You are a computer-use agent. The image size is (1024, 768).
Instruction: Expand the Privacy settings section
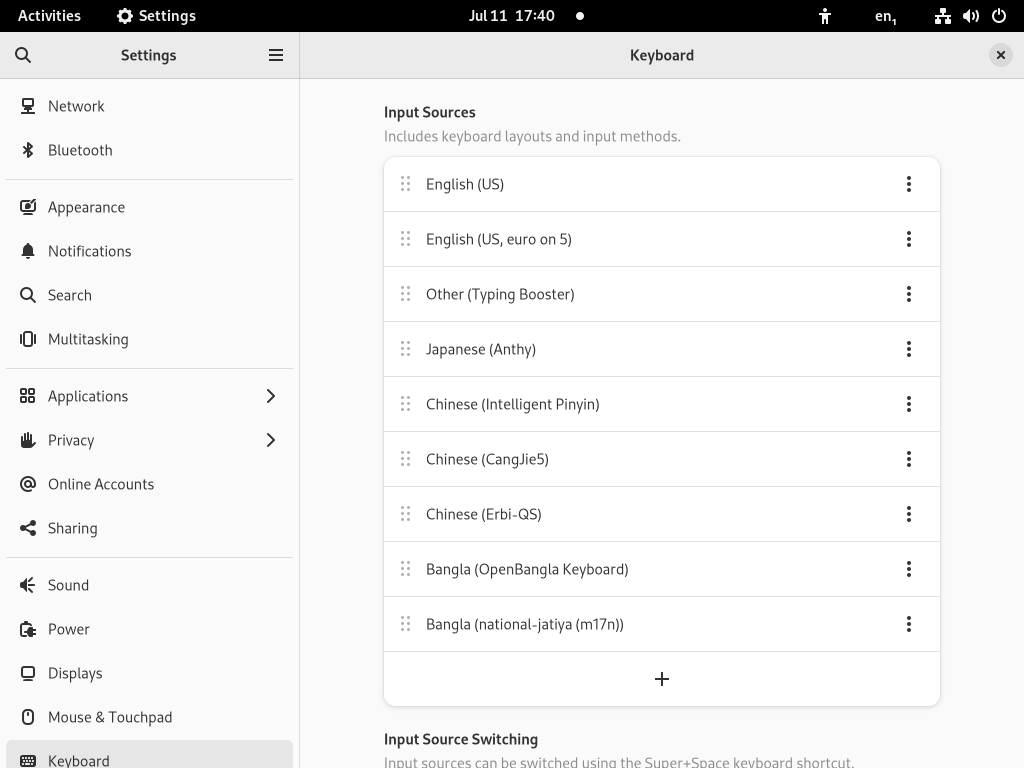tap(270, 440)
